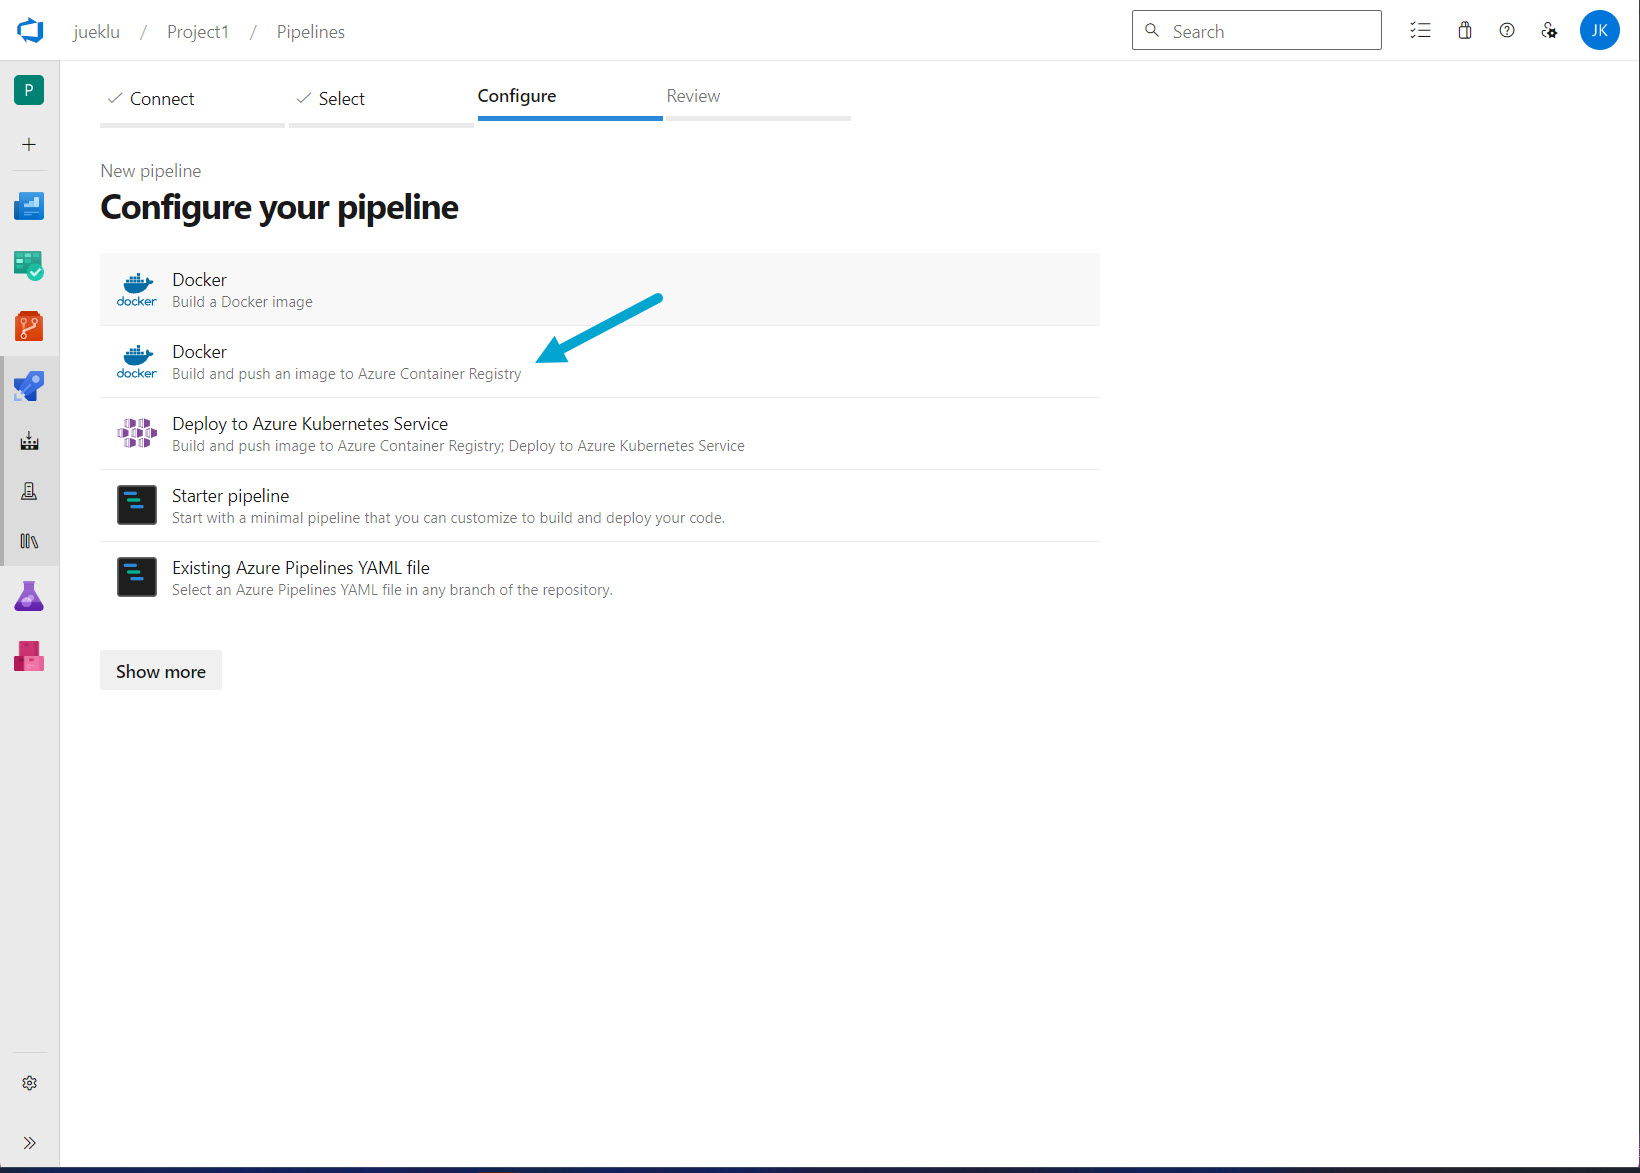Open the Marketplace shopping bag icon
This screenshot has height=1173, width=1640.
pos(1464,30)
